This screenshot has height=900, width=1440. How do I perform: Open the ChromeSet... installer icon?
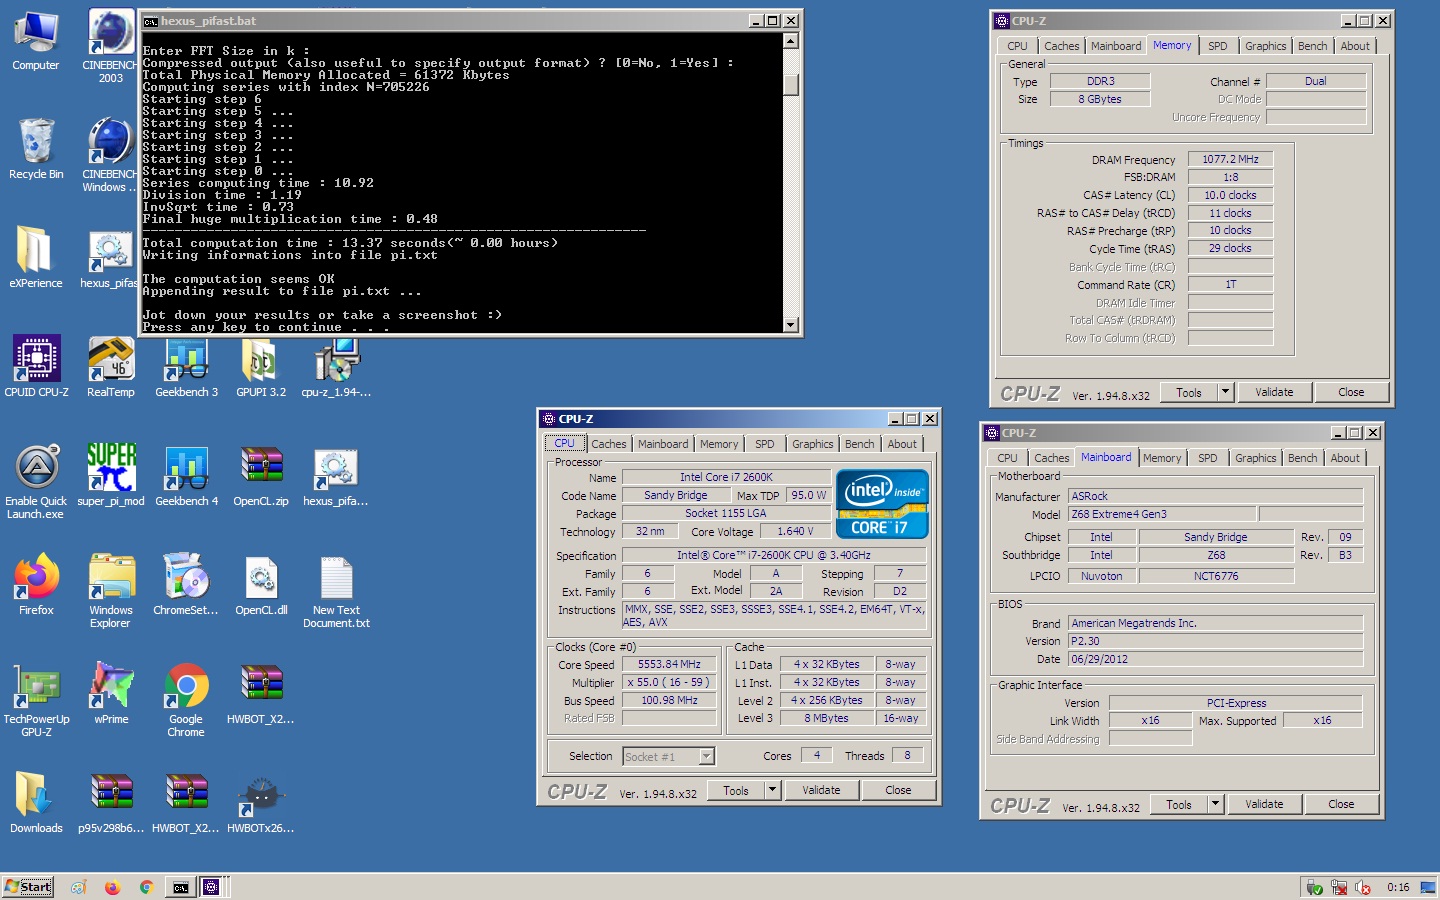tap(186, 586)
